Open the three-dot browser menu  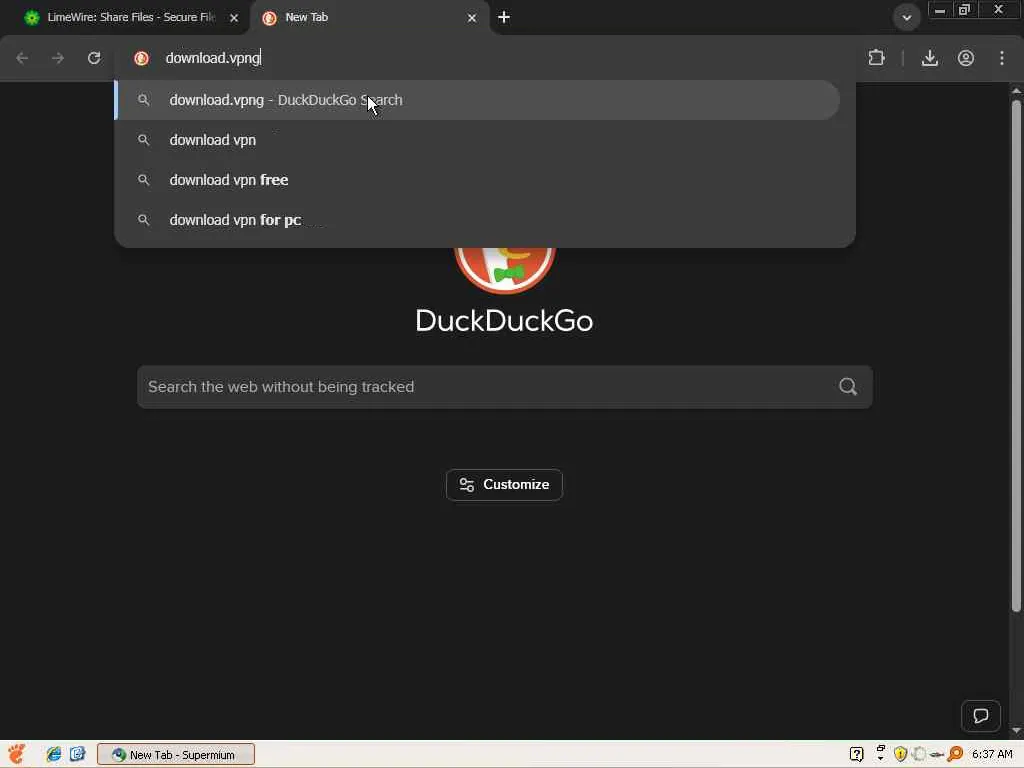[1002, 58]
